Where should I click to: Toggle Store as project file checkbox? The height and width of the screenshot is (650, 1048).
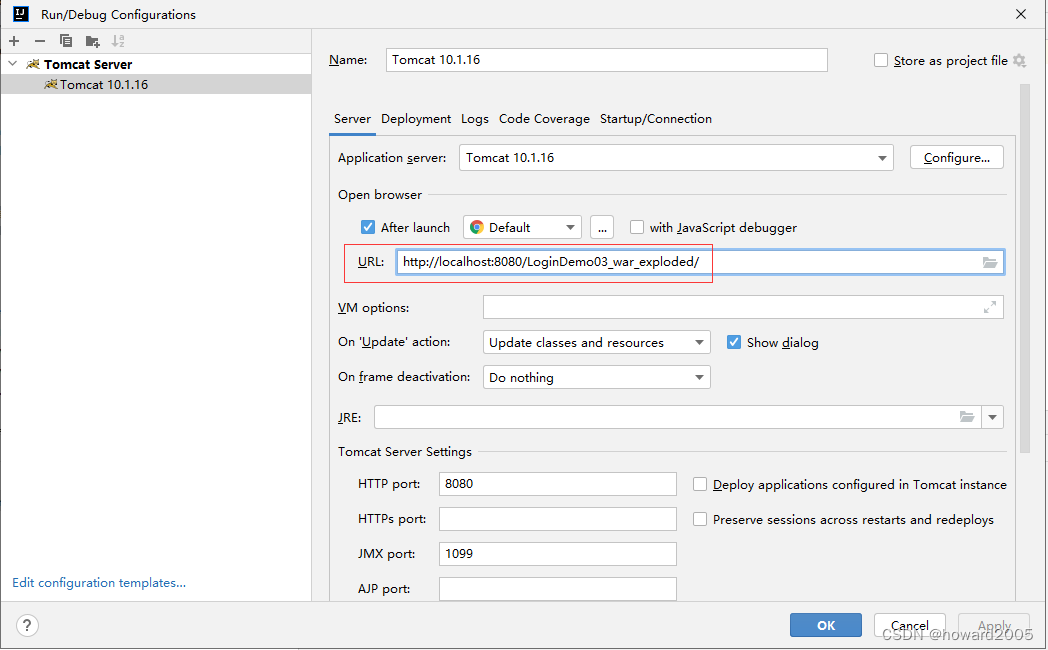pyautogui.click(x=881, y=60)
